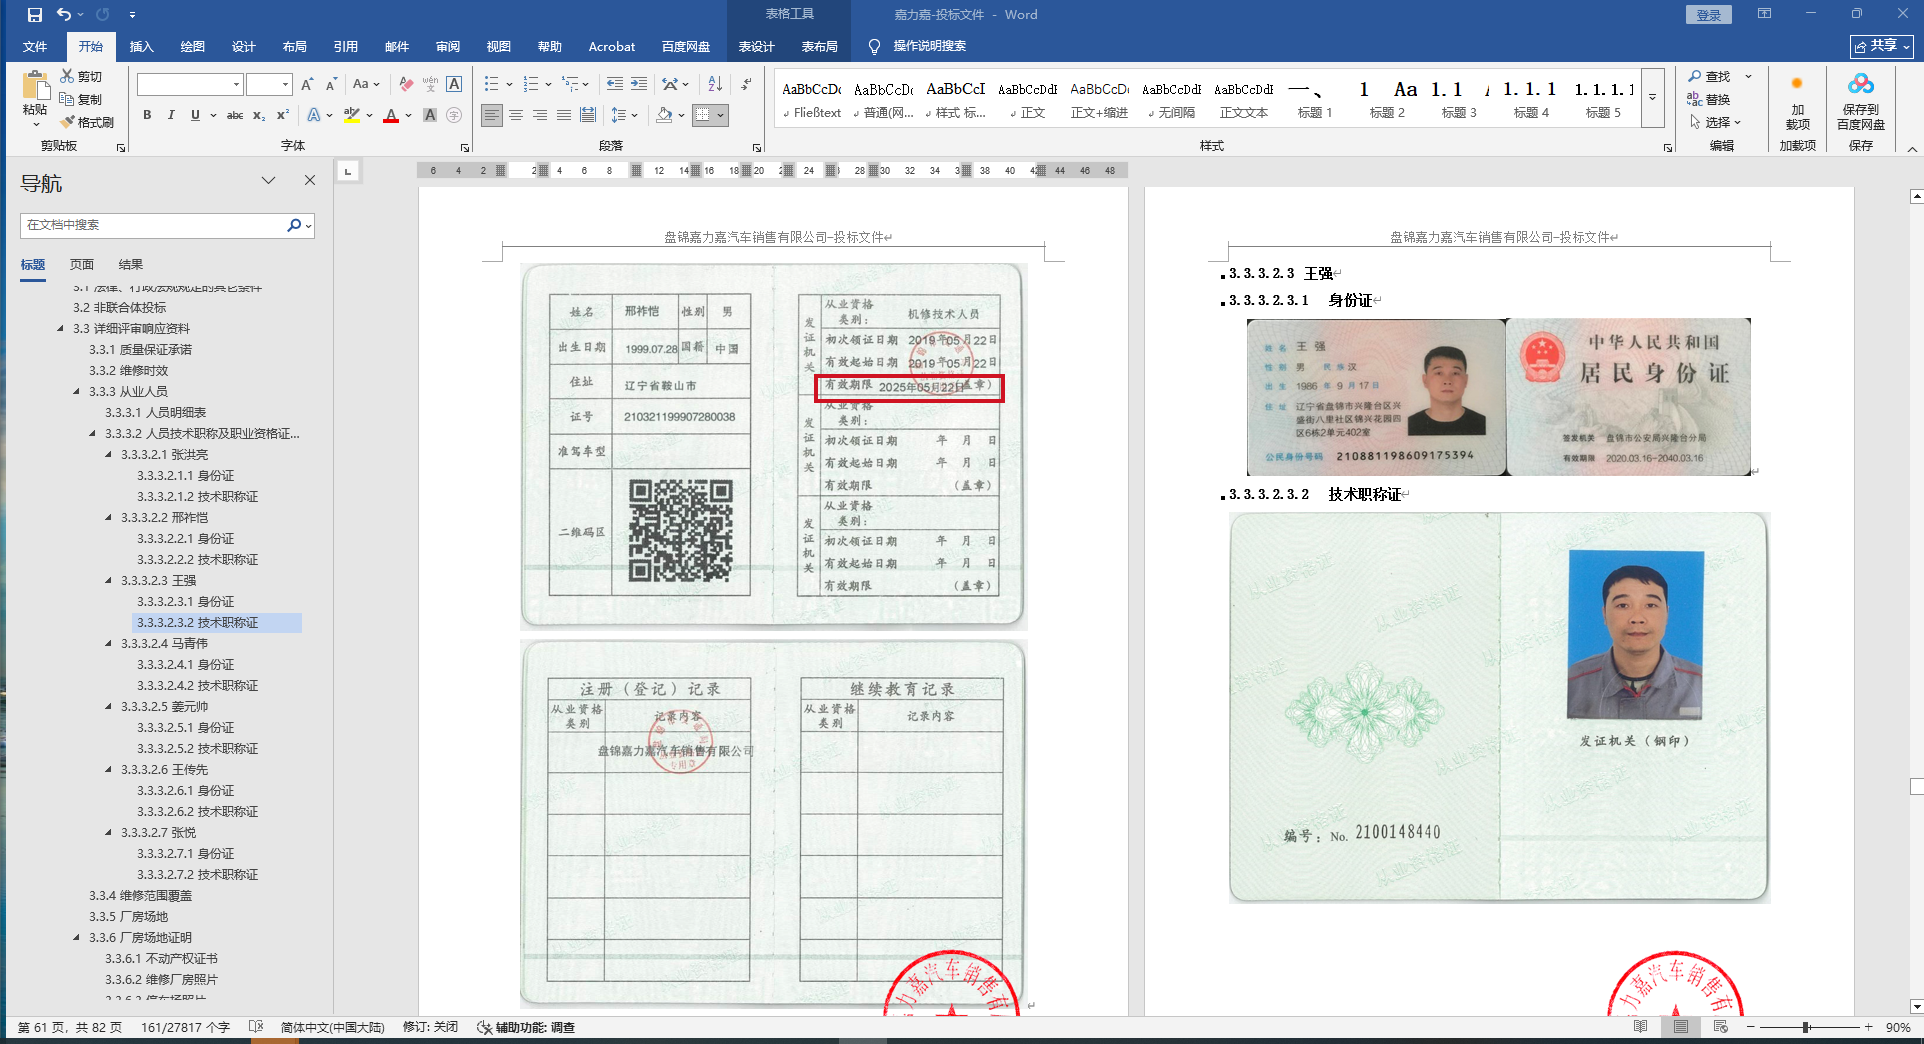Clear all formatting with the eraser icon
Viewport: 1924px width, 1044px height.
pyautogui.click(x=406, y=84)
